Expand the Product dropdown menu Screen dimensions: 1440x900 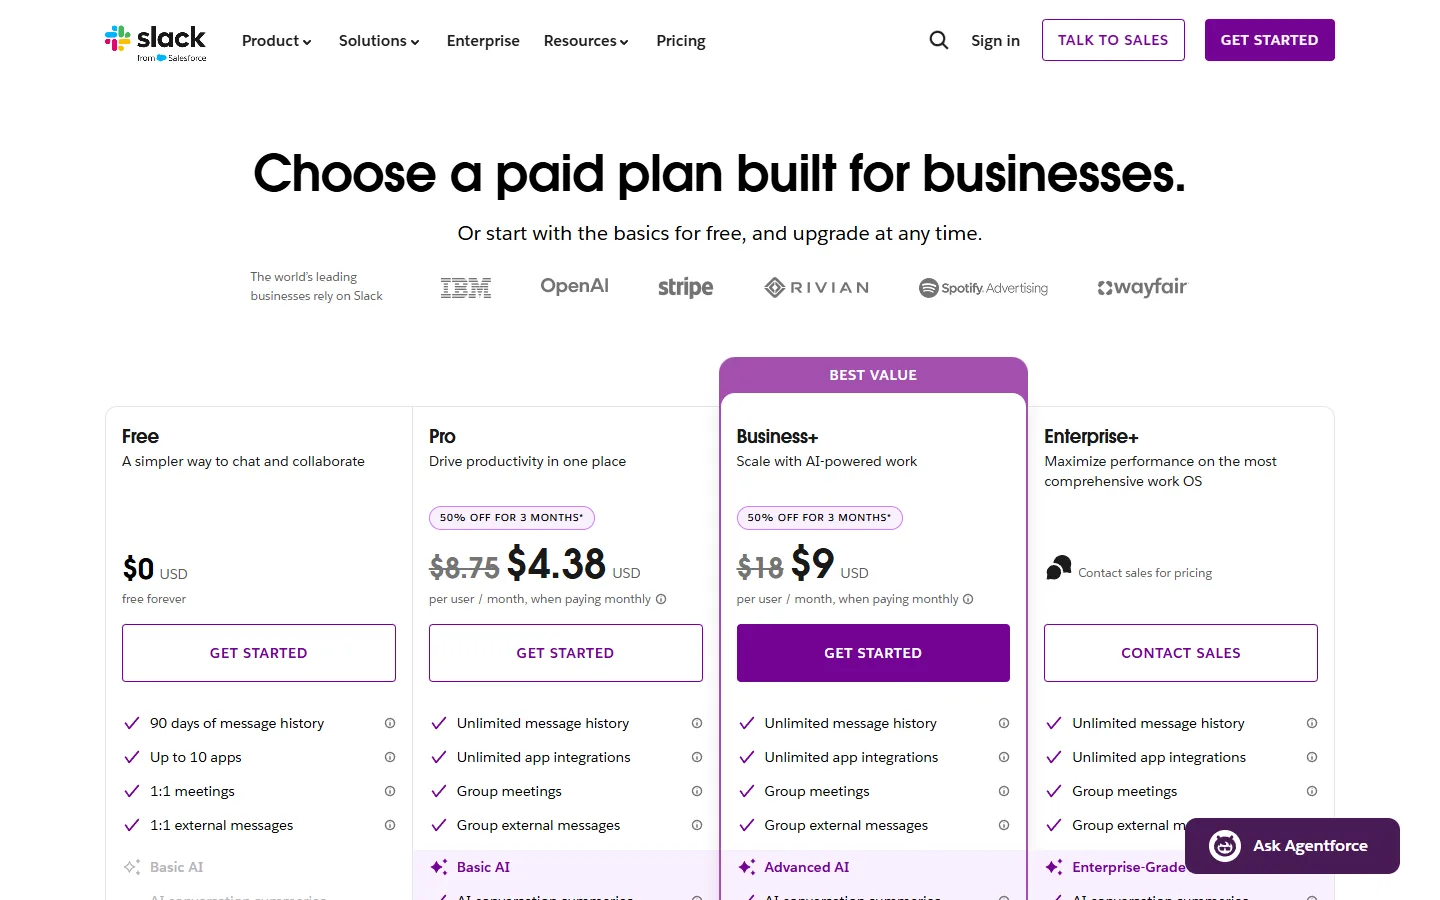click(277, 41)
